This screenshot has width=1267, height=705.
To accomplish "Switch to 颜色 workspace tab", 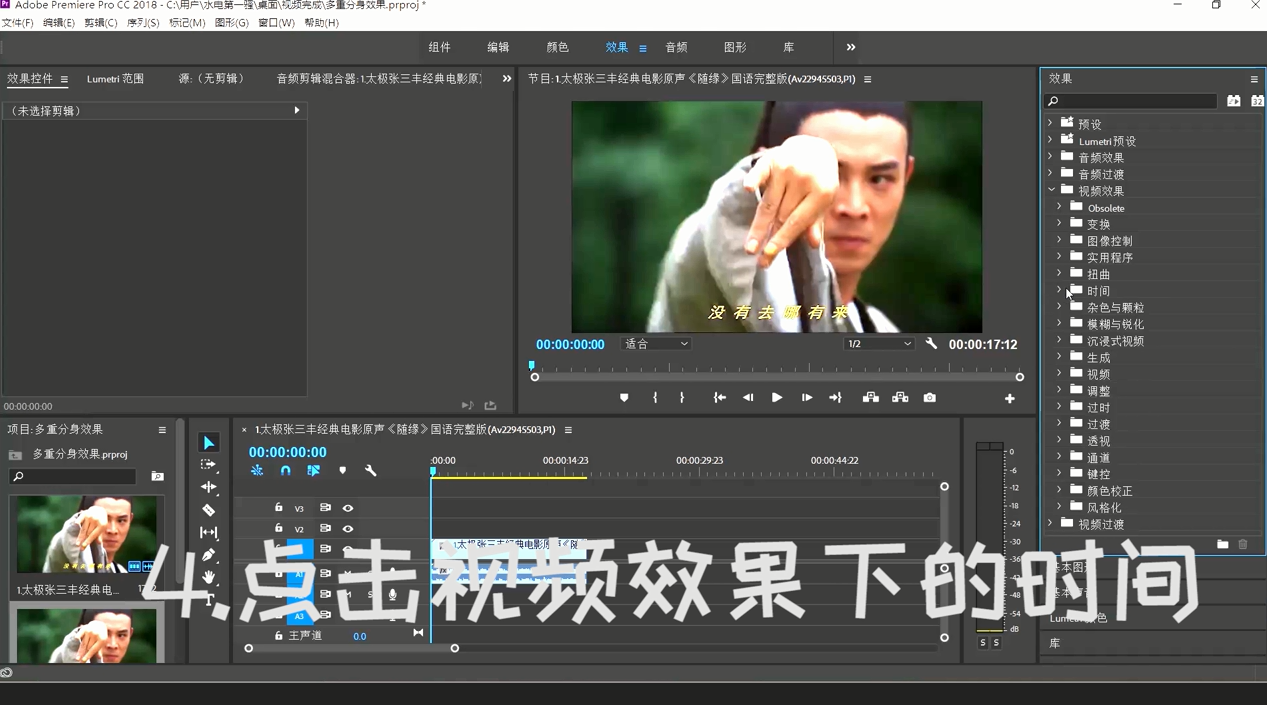I will pyautogui.click(x=557, y=47).
